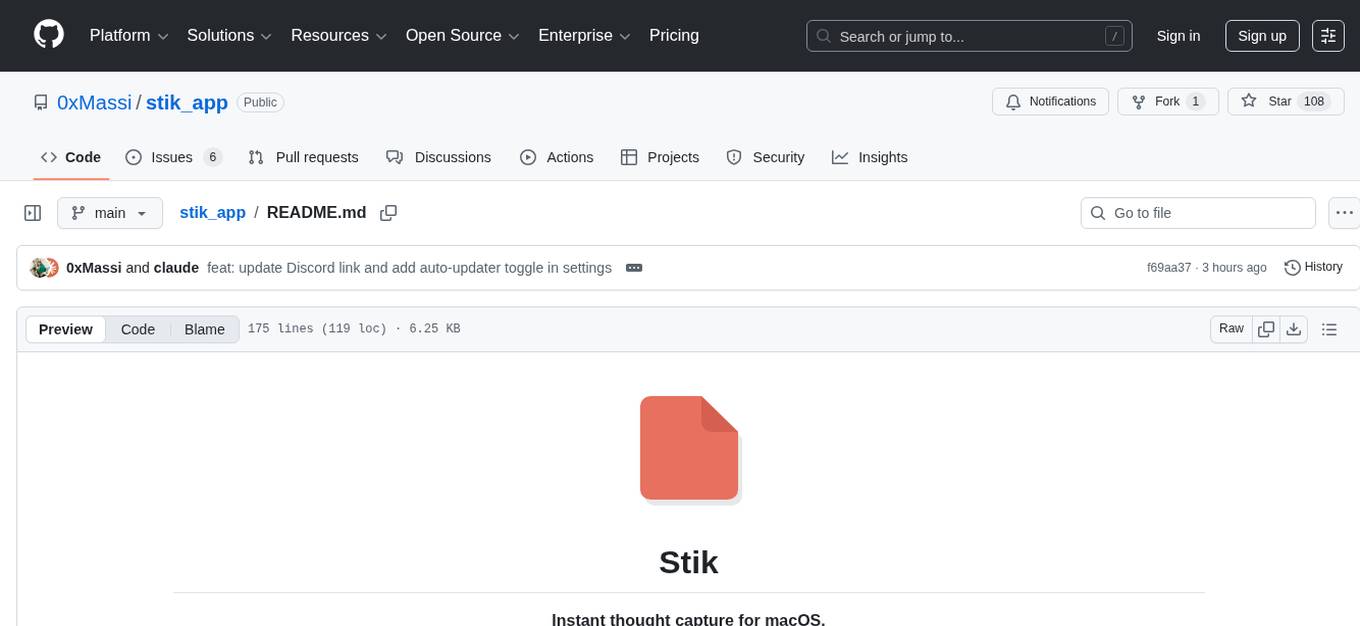Copy the README.md file path
The height and width of the screenshot is (626, 1360).
(388, 212)
